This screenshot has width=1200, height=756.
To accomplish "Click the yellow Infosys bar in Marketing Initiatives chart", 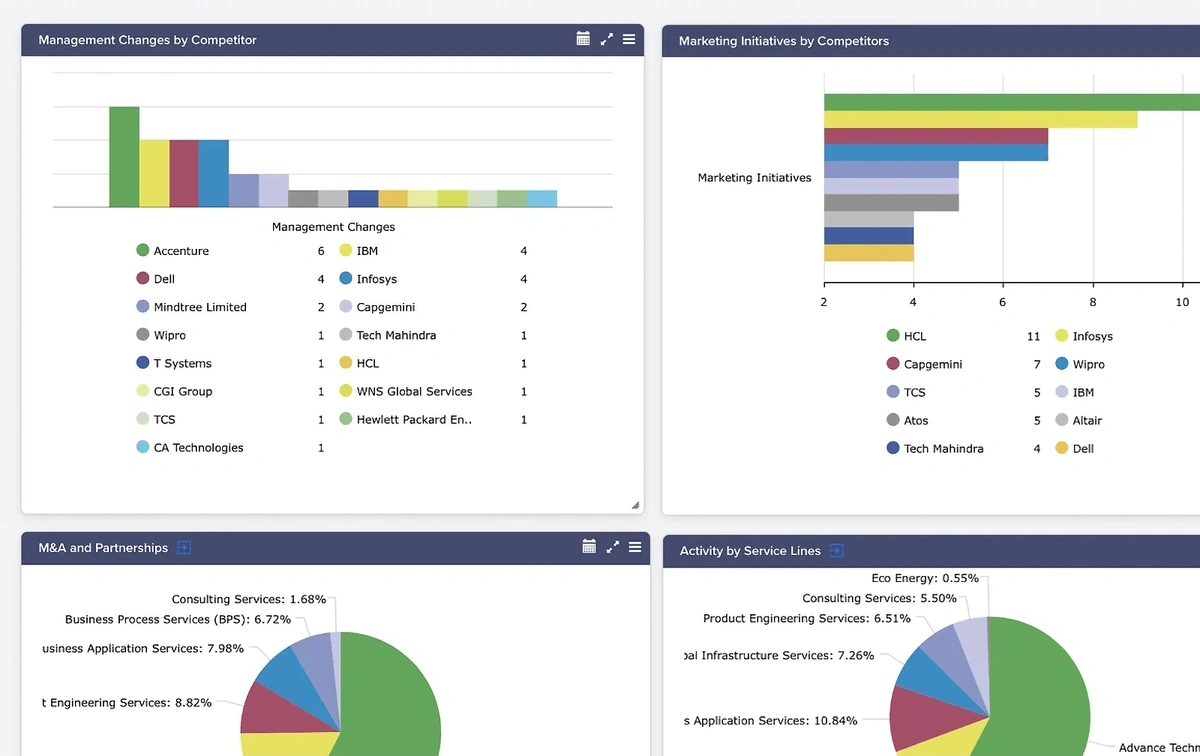I will pyautogui.click(x=981, y=119).
